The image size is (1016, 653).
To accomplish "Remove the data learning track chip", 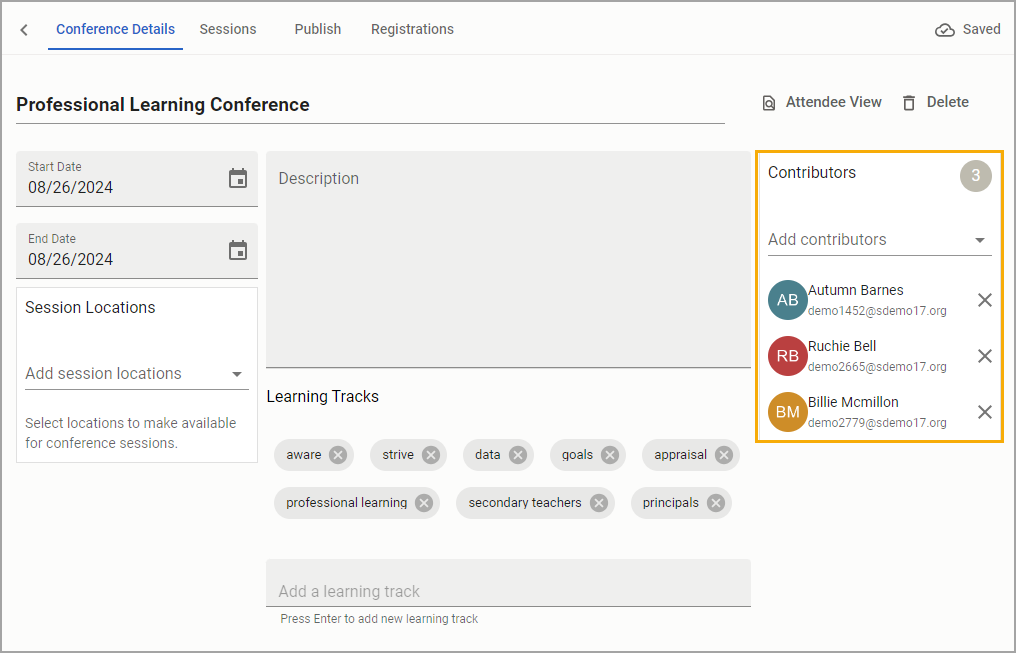I will [517, 455].
